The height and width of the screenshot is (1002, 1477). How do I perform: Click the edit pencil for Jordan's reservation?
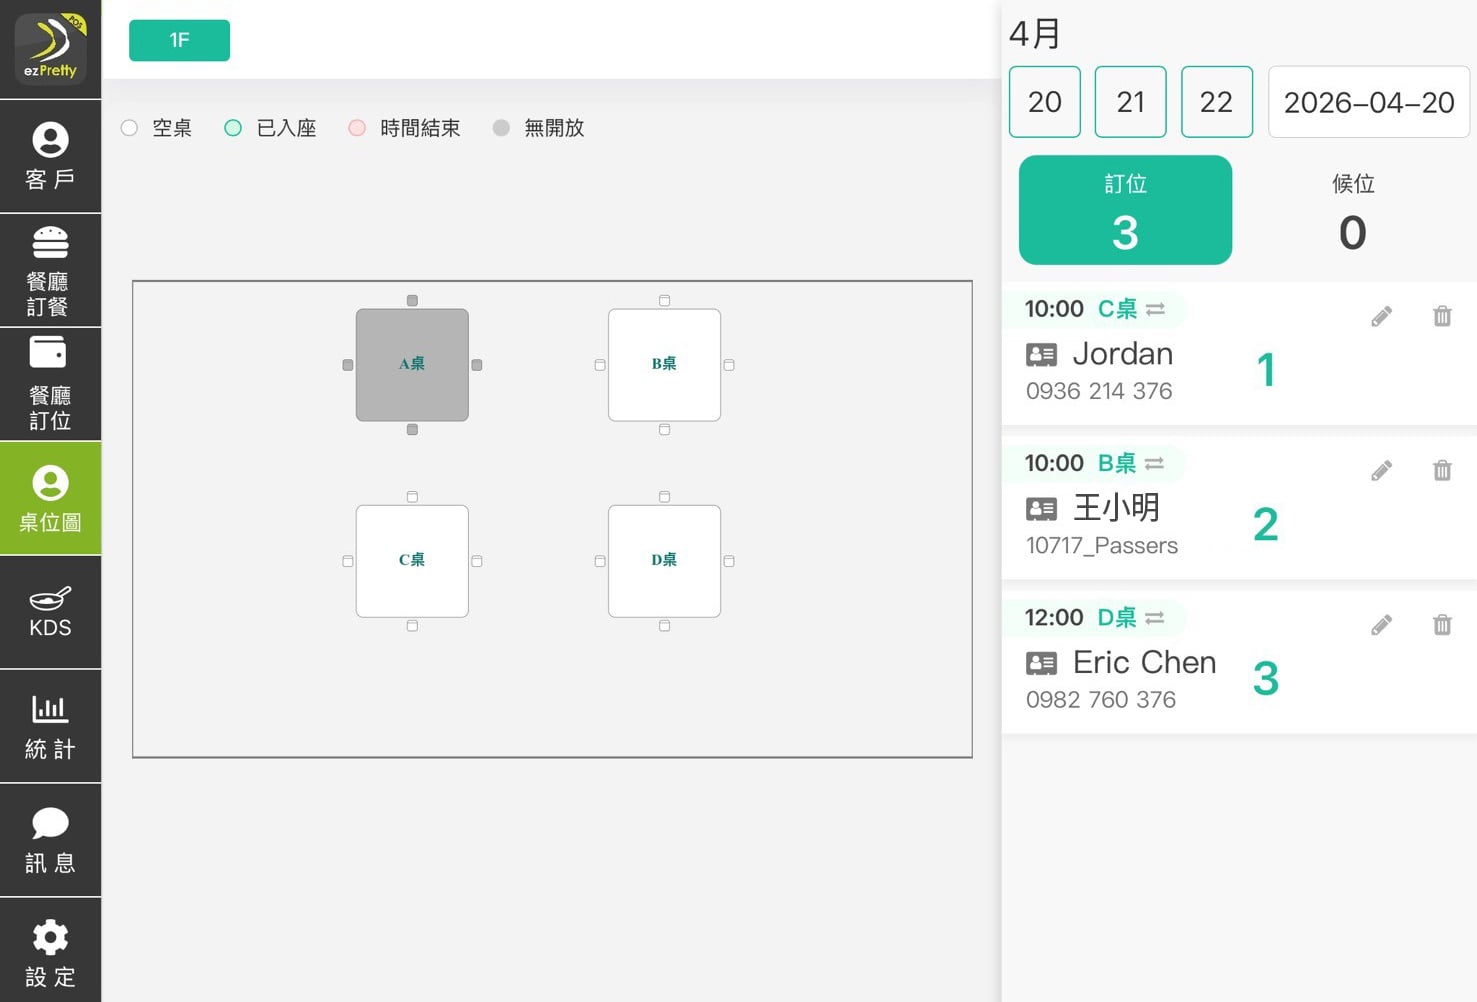tap(1381, 317)
